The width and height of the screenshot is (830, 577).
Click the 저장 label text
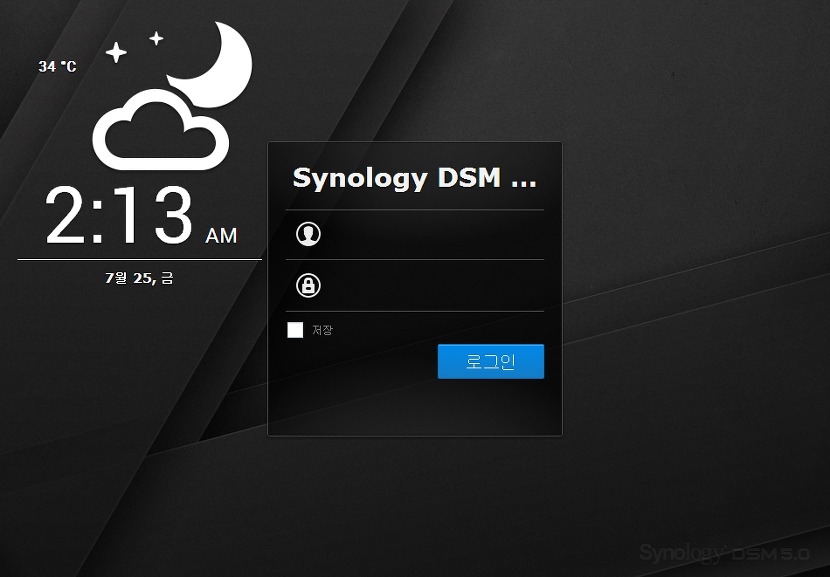[322, 330]
